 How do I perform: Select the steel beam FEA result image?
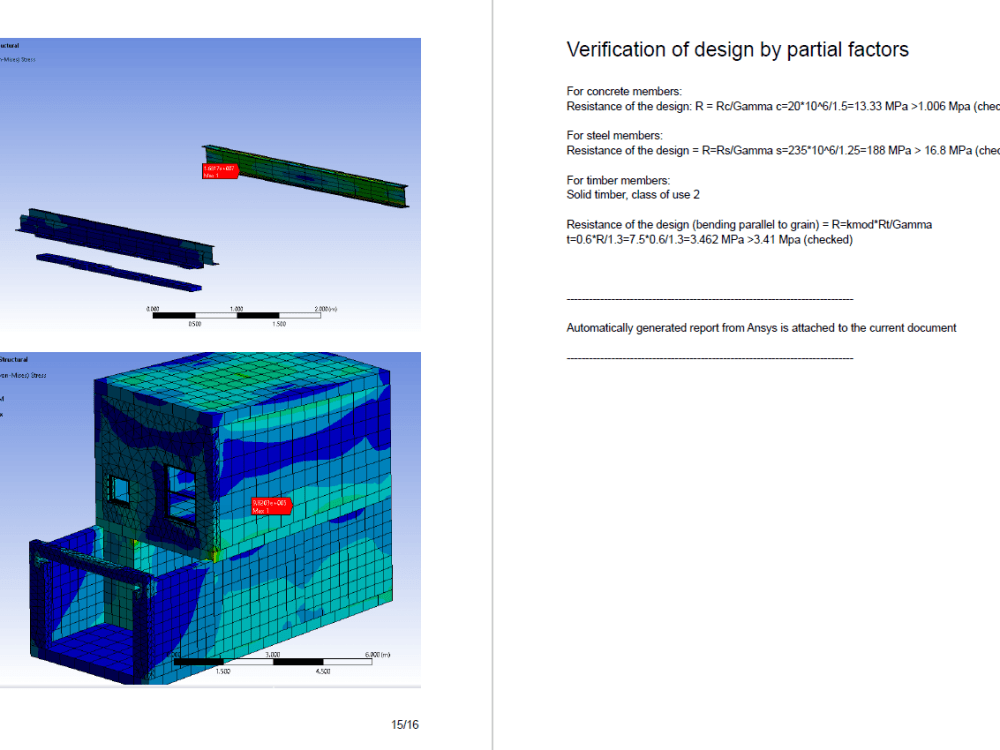click(210, 187)
